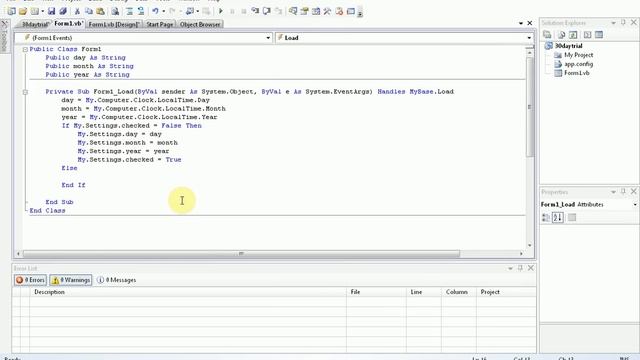Click Refresh icon in Solution Explorer
The height and width of the screenshot is (360, 640).
point(573,35)
